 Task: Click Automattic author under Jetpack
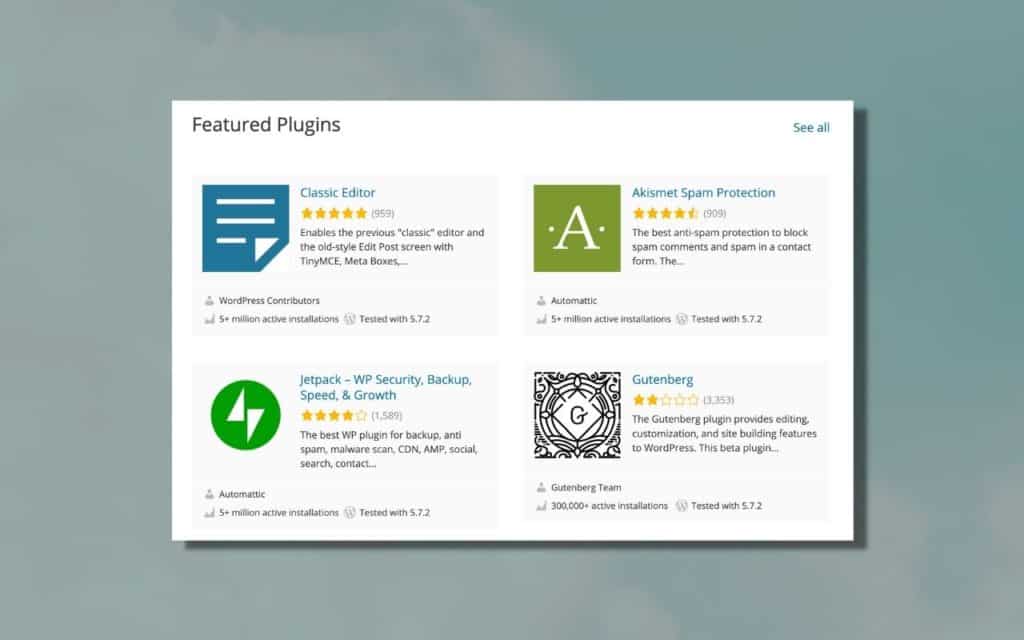click(x=242, y=494)
